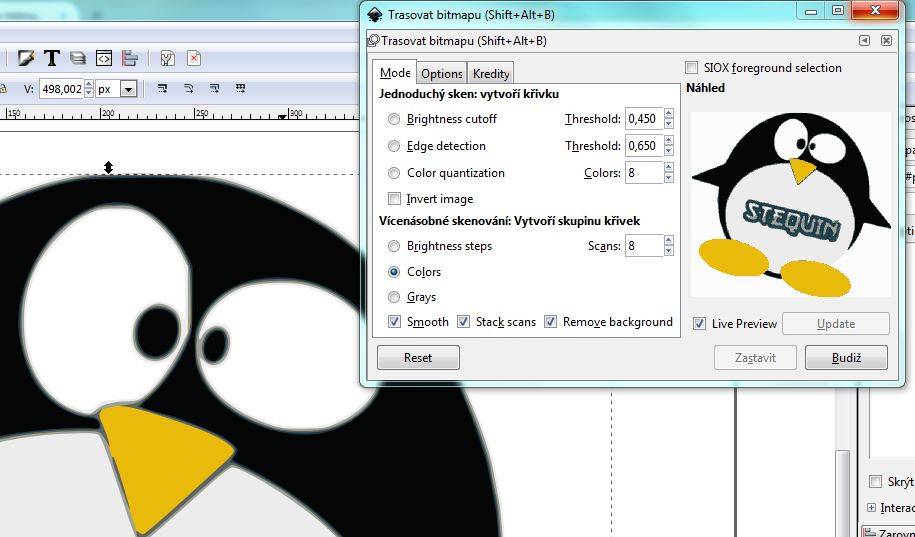The image size is (915, 537).
Task: Click the trace bitmap icon in panel header
Action: click(x=373, y=40)
